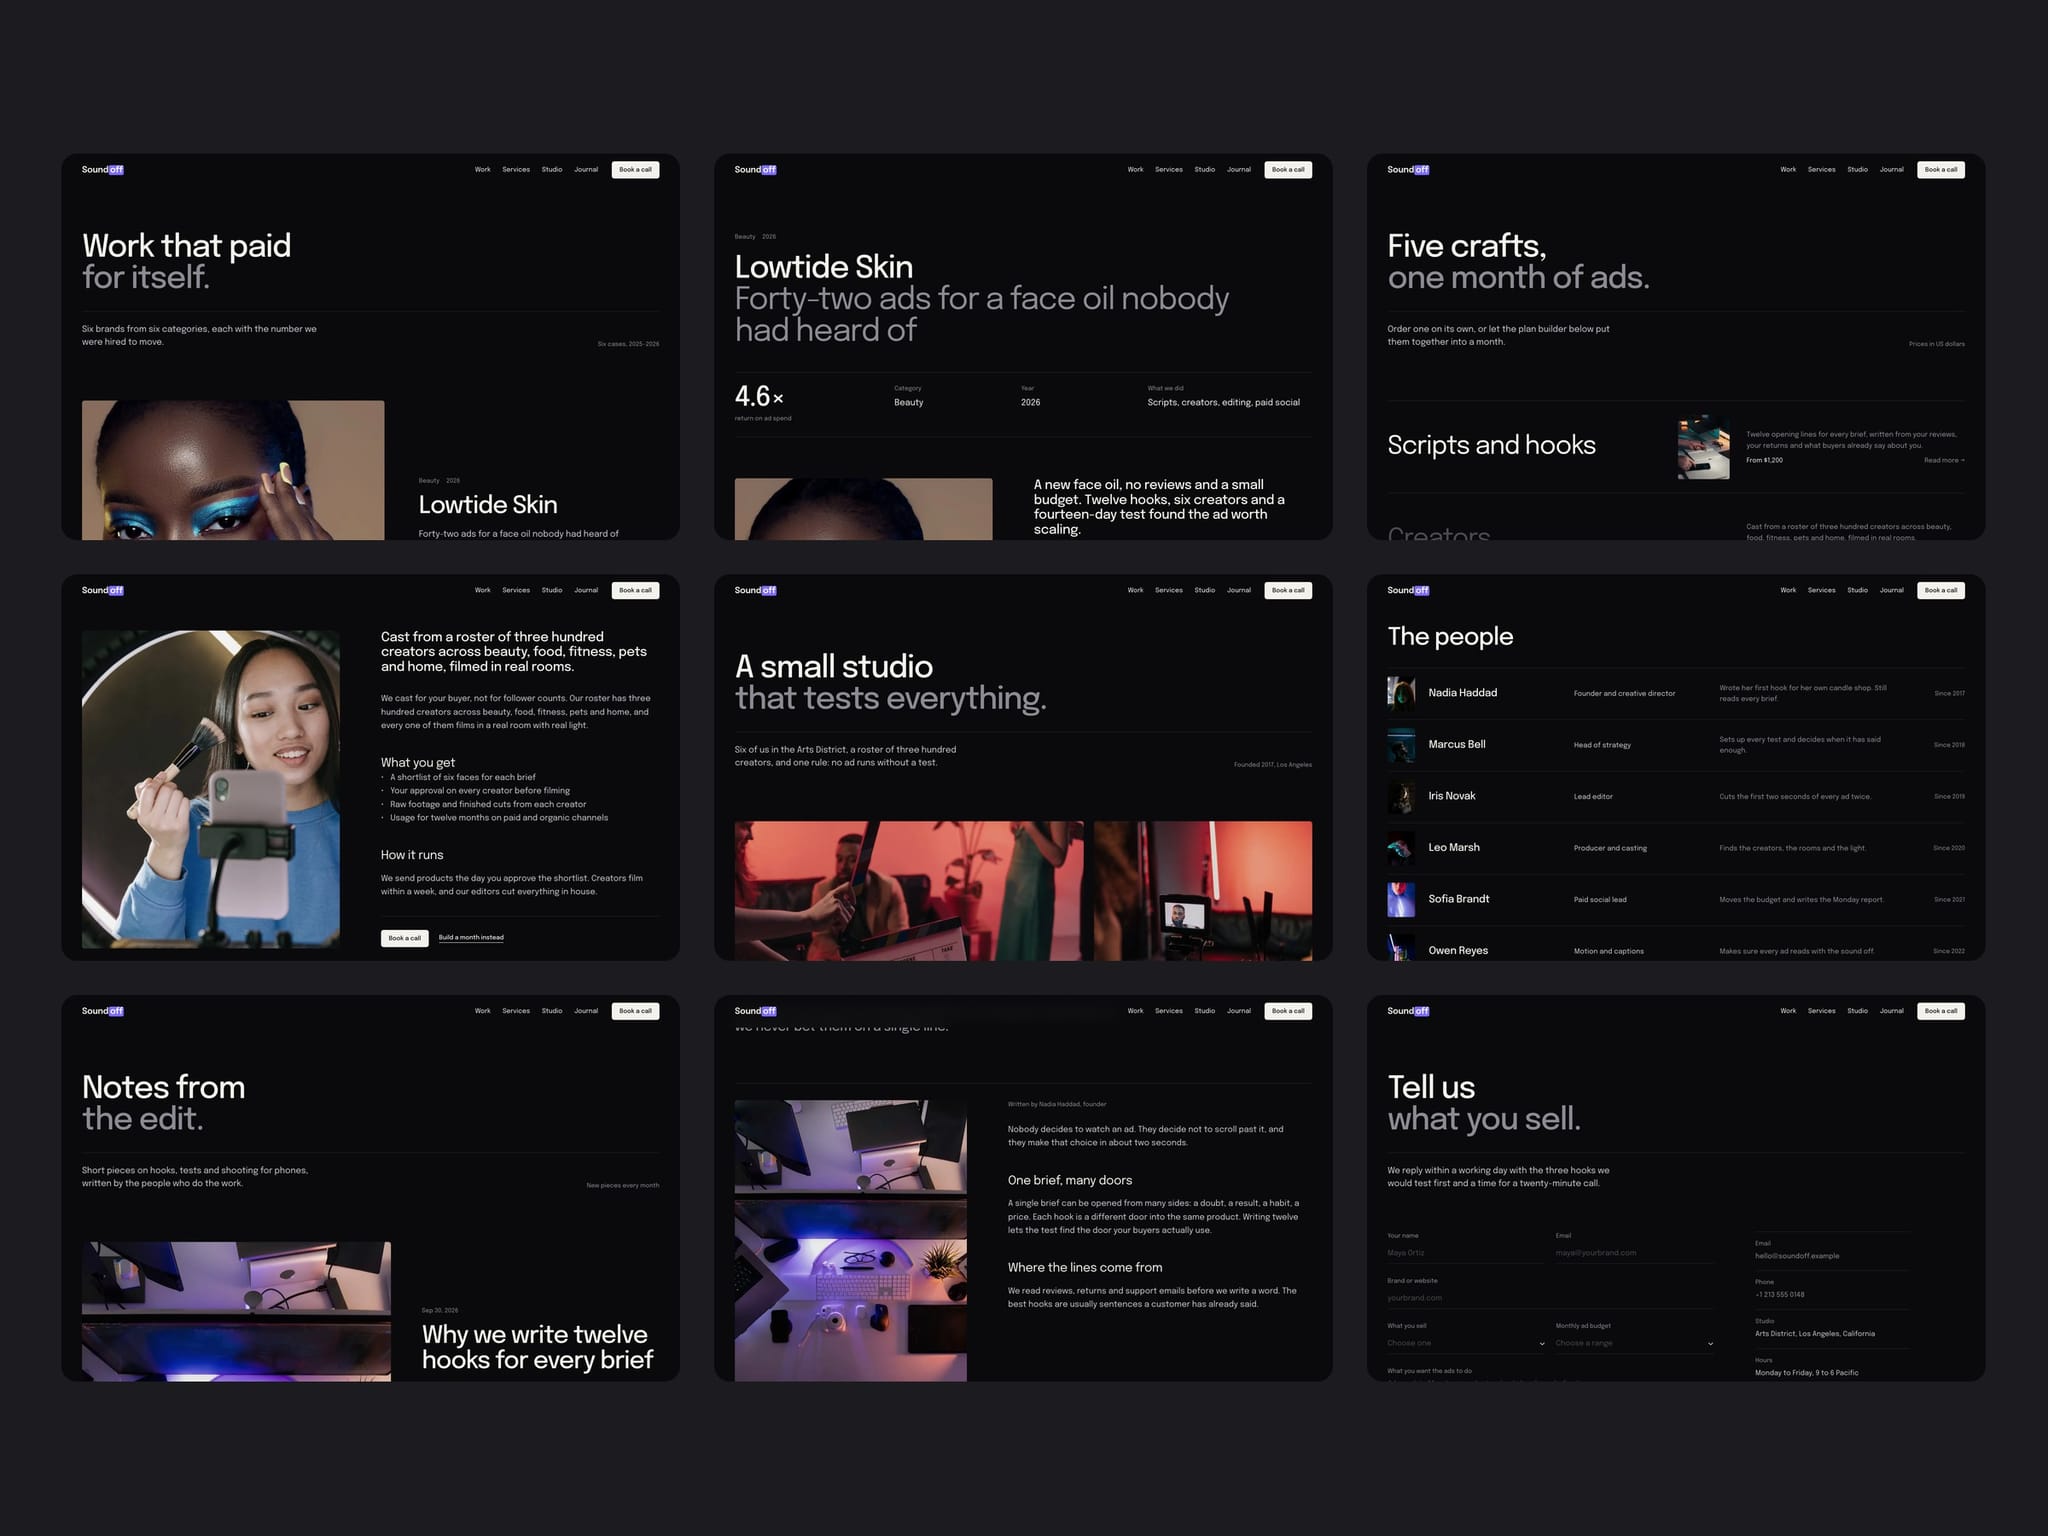Image resolution: width=2048 pixels, height=1536 pixels.
Task: Click the Soundoff logo on the 'Tell us' page
Action: (x=1408, y=1011)
